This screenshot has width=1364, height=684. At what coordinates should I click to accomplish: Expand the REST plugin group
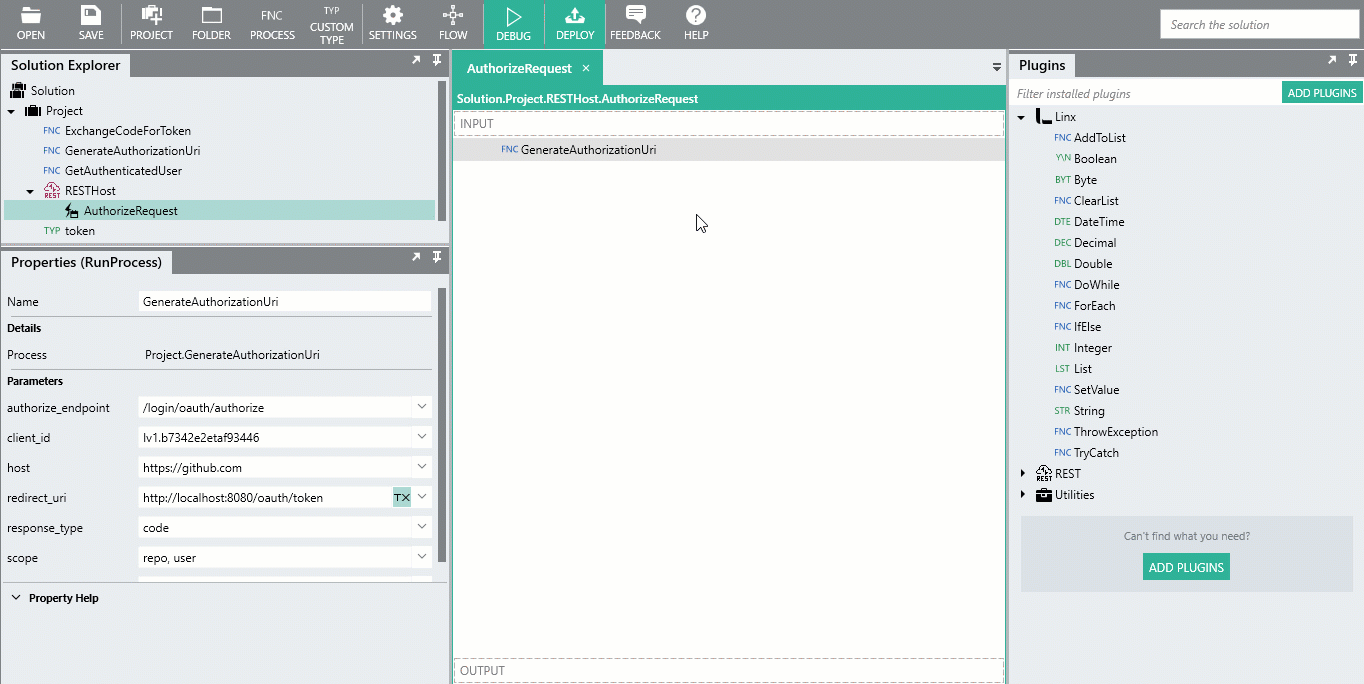1022,474
